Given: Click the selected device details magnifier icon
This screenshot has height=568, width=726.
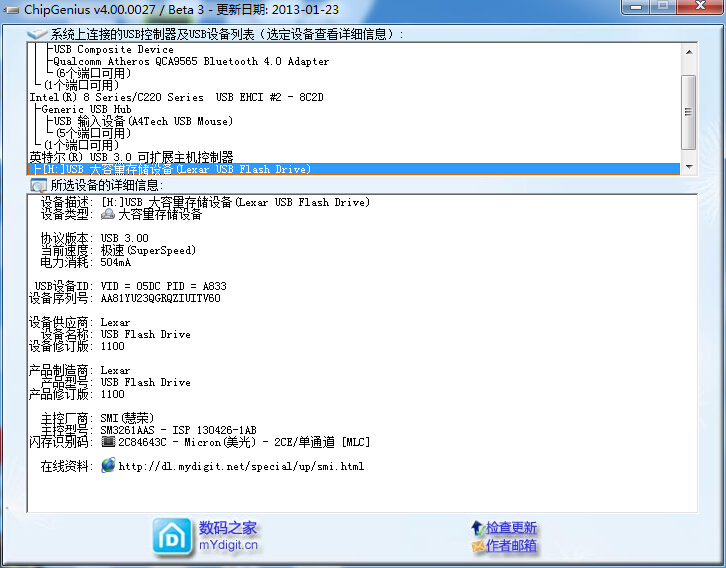Looking at the screenshot, I should 38,186.
